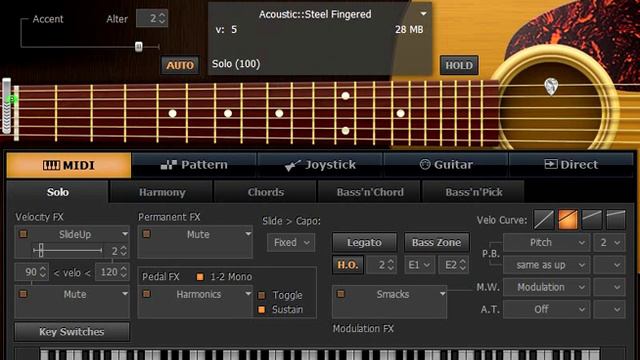640x360 pixels.
Task: Switch to the Pattern tab
Action: pos(194,165)
